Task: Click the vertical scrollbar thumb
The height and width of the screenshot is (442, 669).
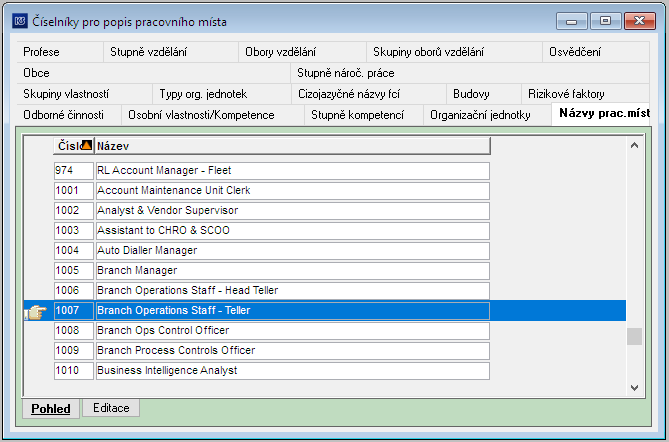Action: click(634, 337)
